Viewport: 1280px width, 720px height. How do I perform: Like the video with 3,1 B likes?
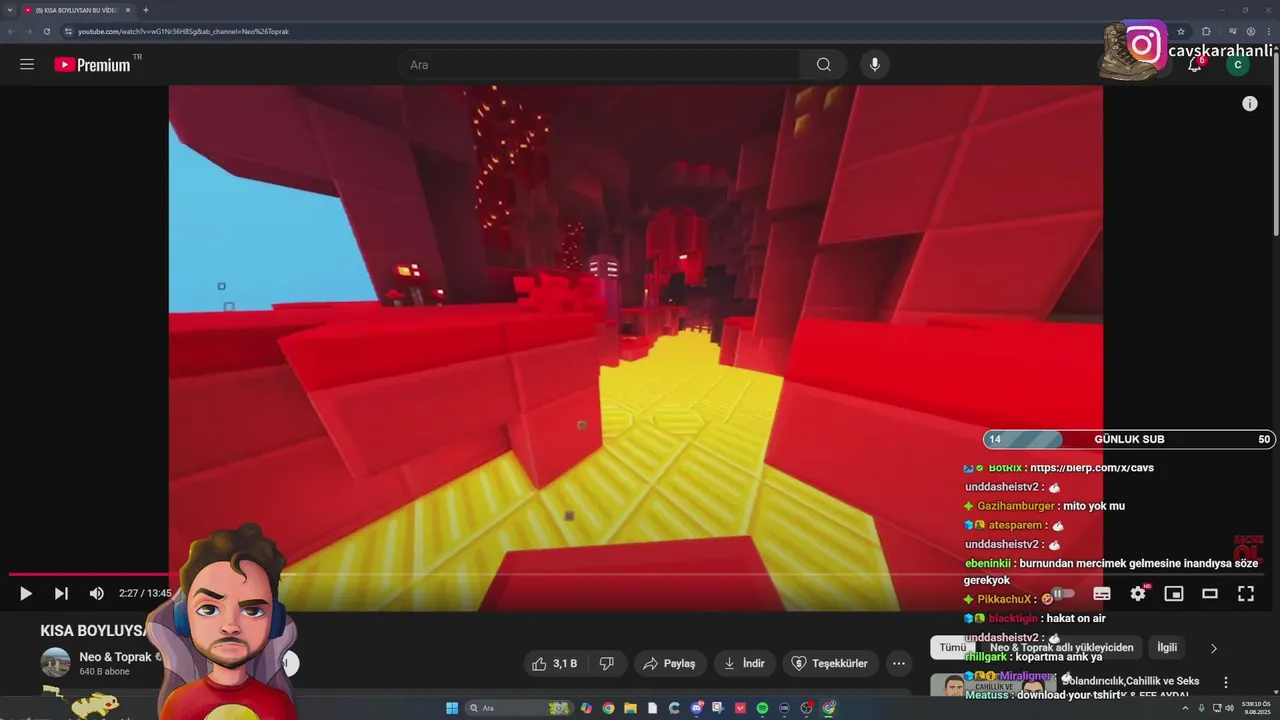pos(555,663)
